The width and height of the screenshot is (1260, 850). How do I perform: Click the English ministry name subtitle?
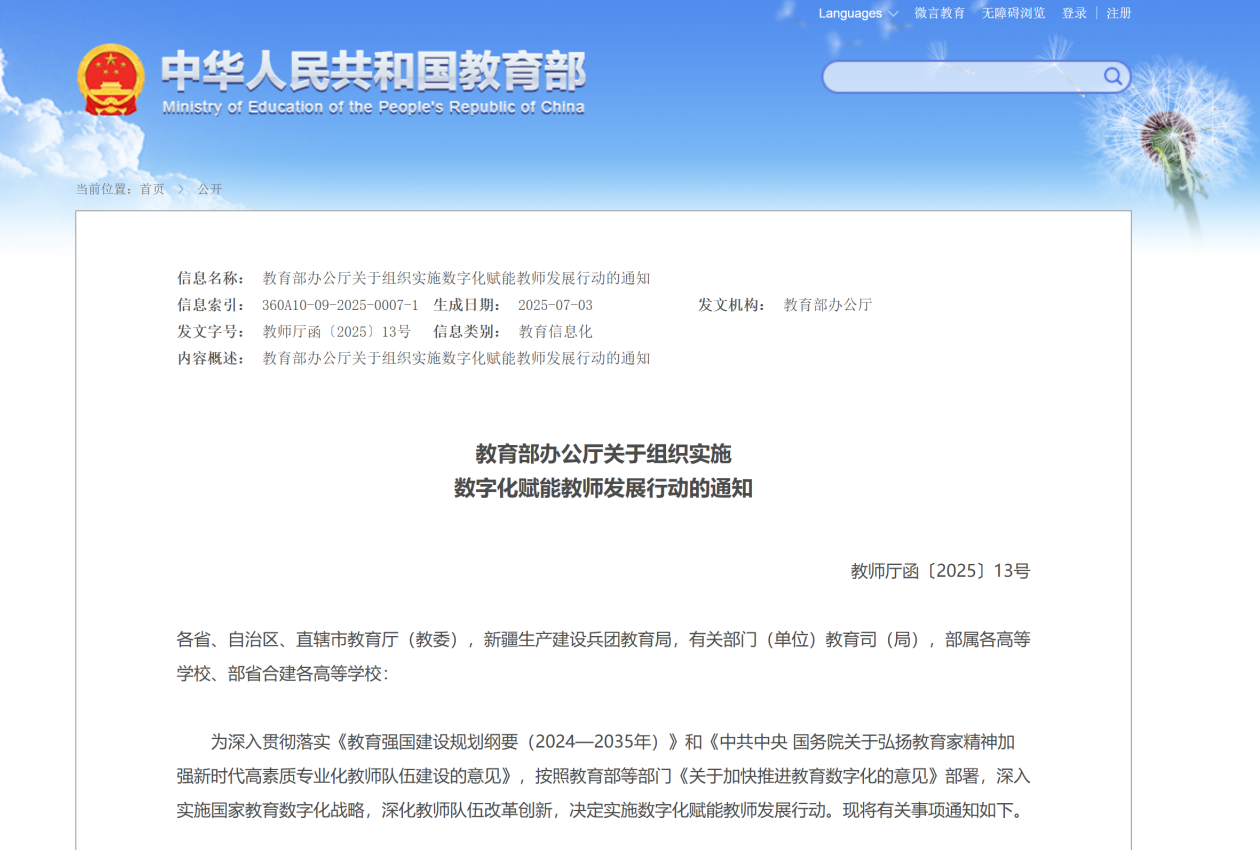[x=373, y=107]
